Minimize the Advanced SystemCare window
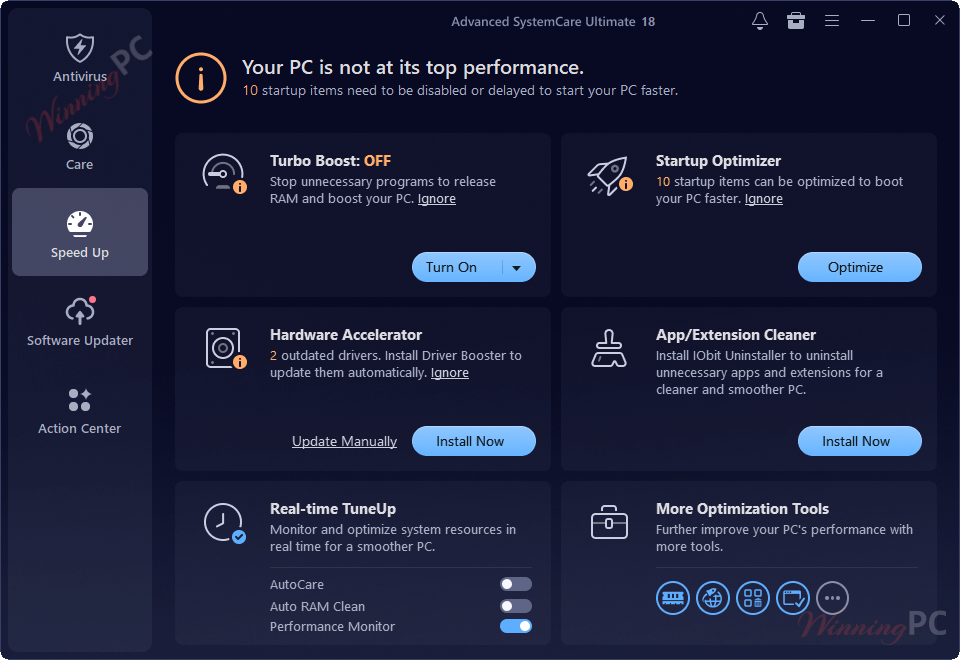The width and height of the screenshot is (960, 660). click(868, 20)
